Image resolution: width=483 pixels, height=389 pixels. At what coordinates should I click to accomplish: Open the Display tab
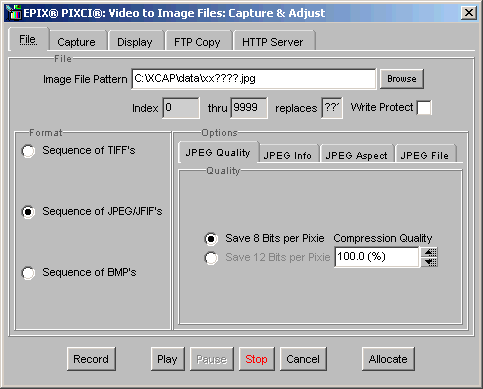point(135,42)
